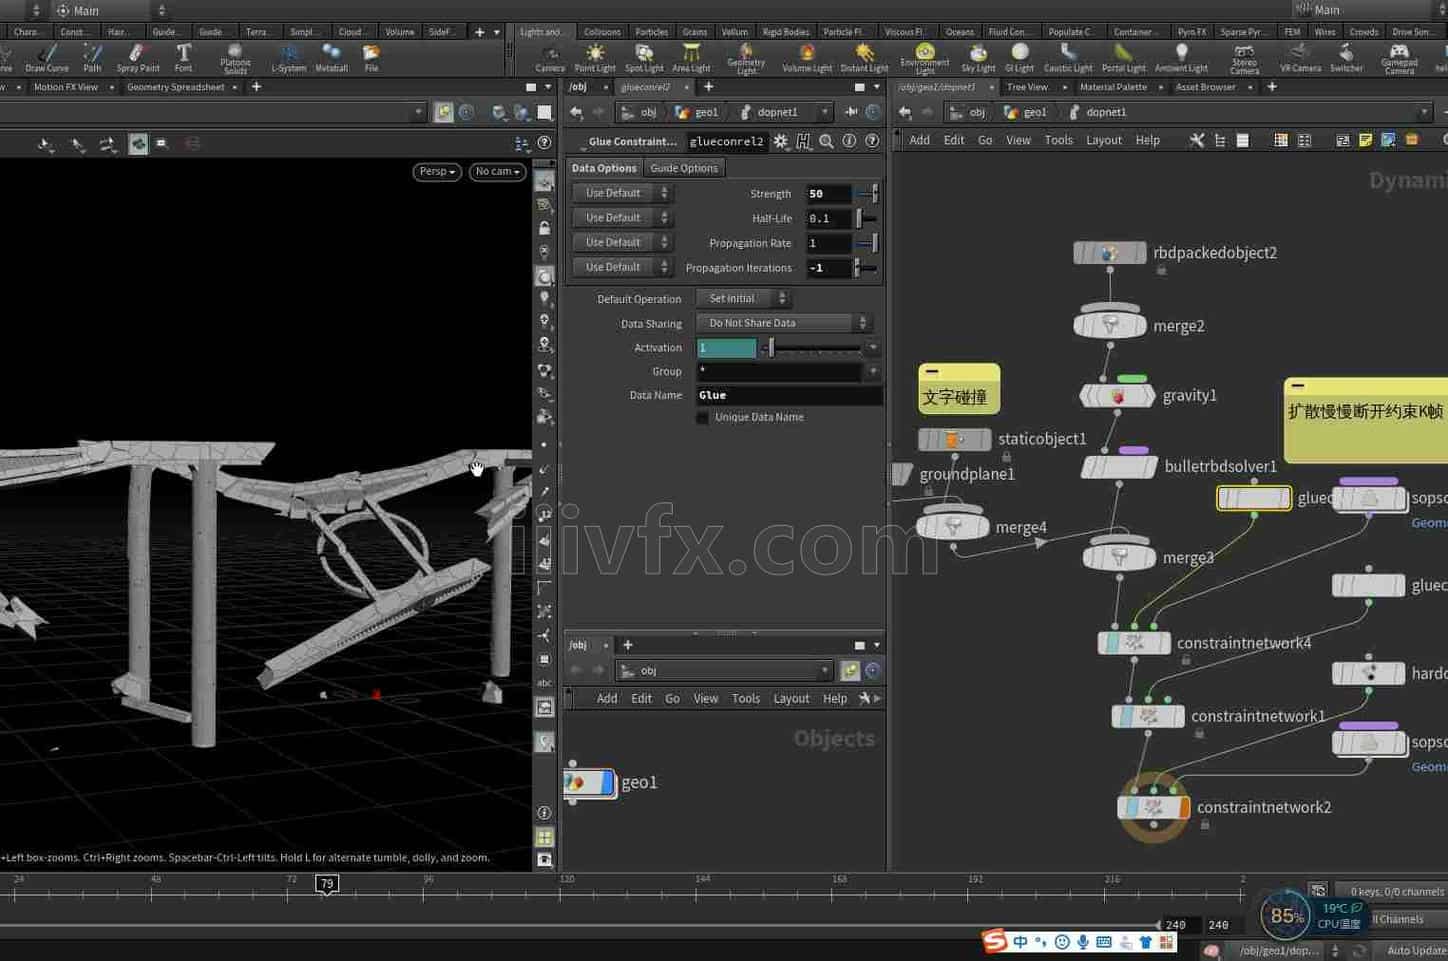Open Propagation Rate's Use Default dropdown
The image size is (1448, 961).
coord(621,243)
